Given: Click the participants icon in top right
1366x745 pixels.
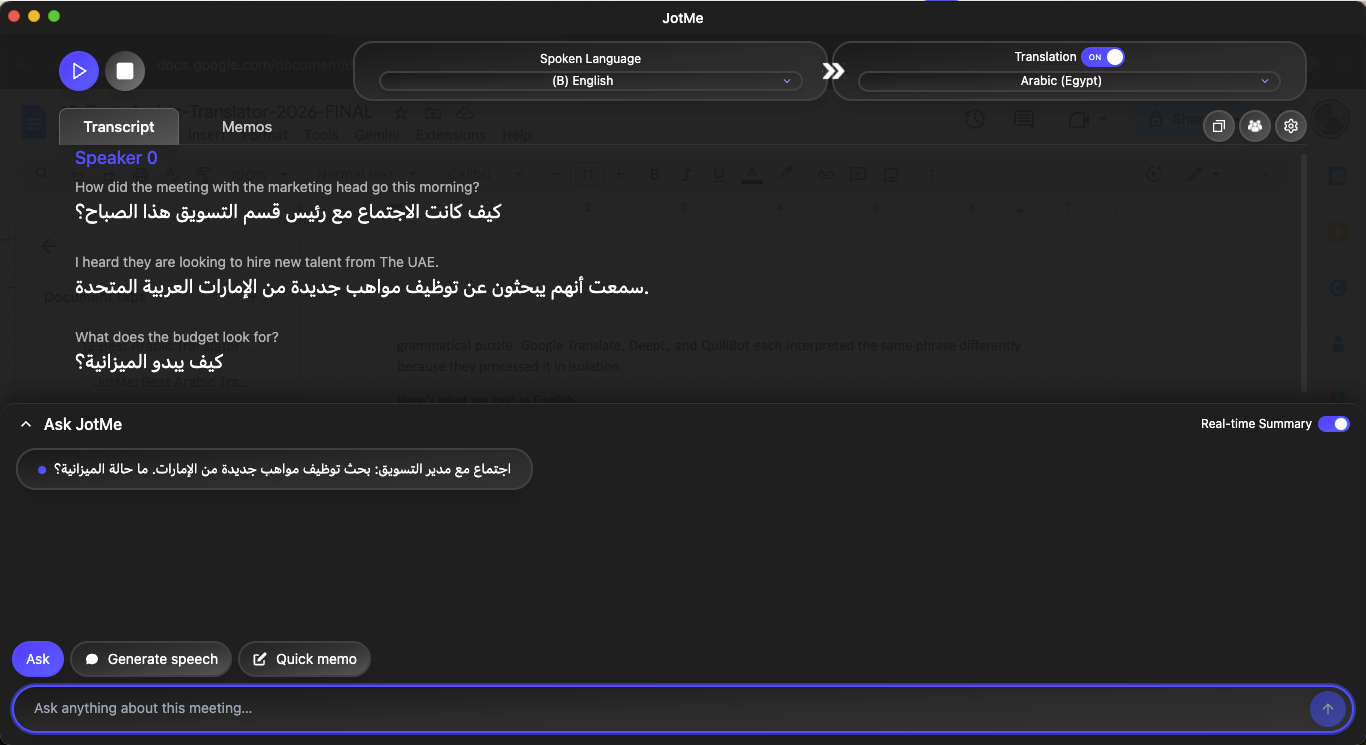Looking at the screenshot, I should (x=1254, y=126).
